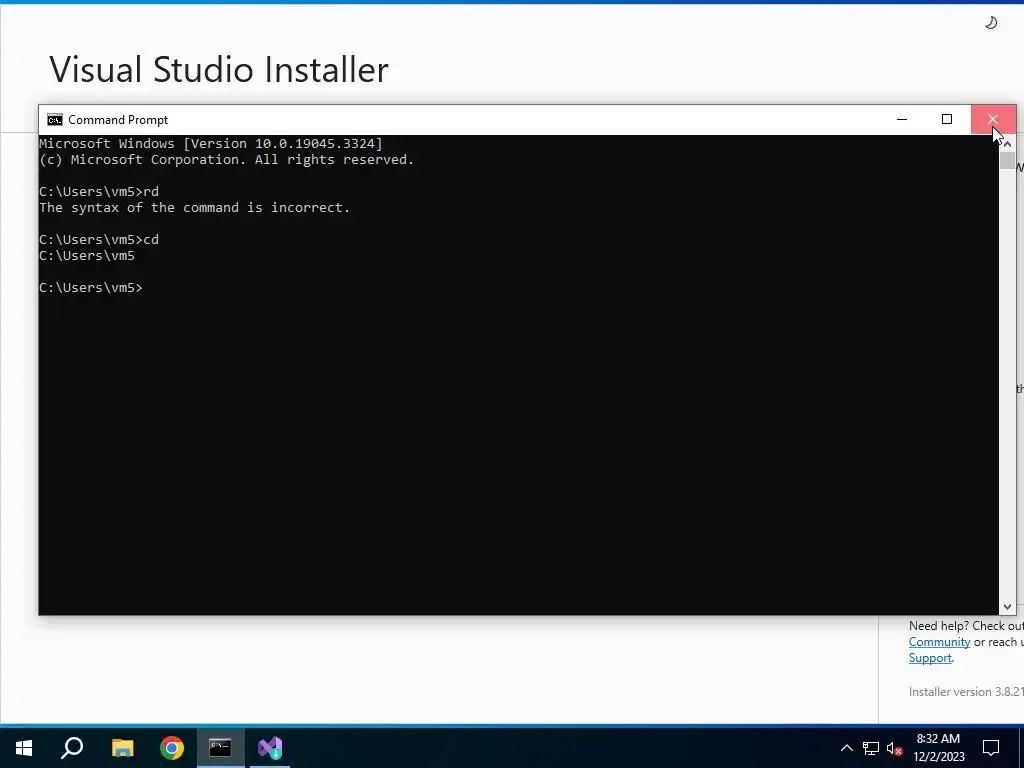Click the scrollbar down arrow in Command Prompt

click(1007, 607)
